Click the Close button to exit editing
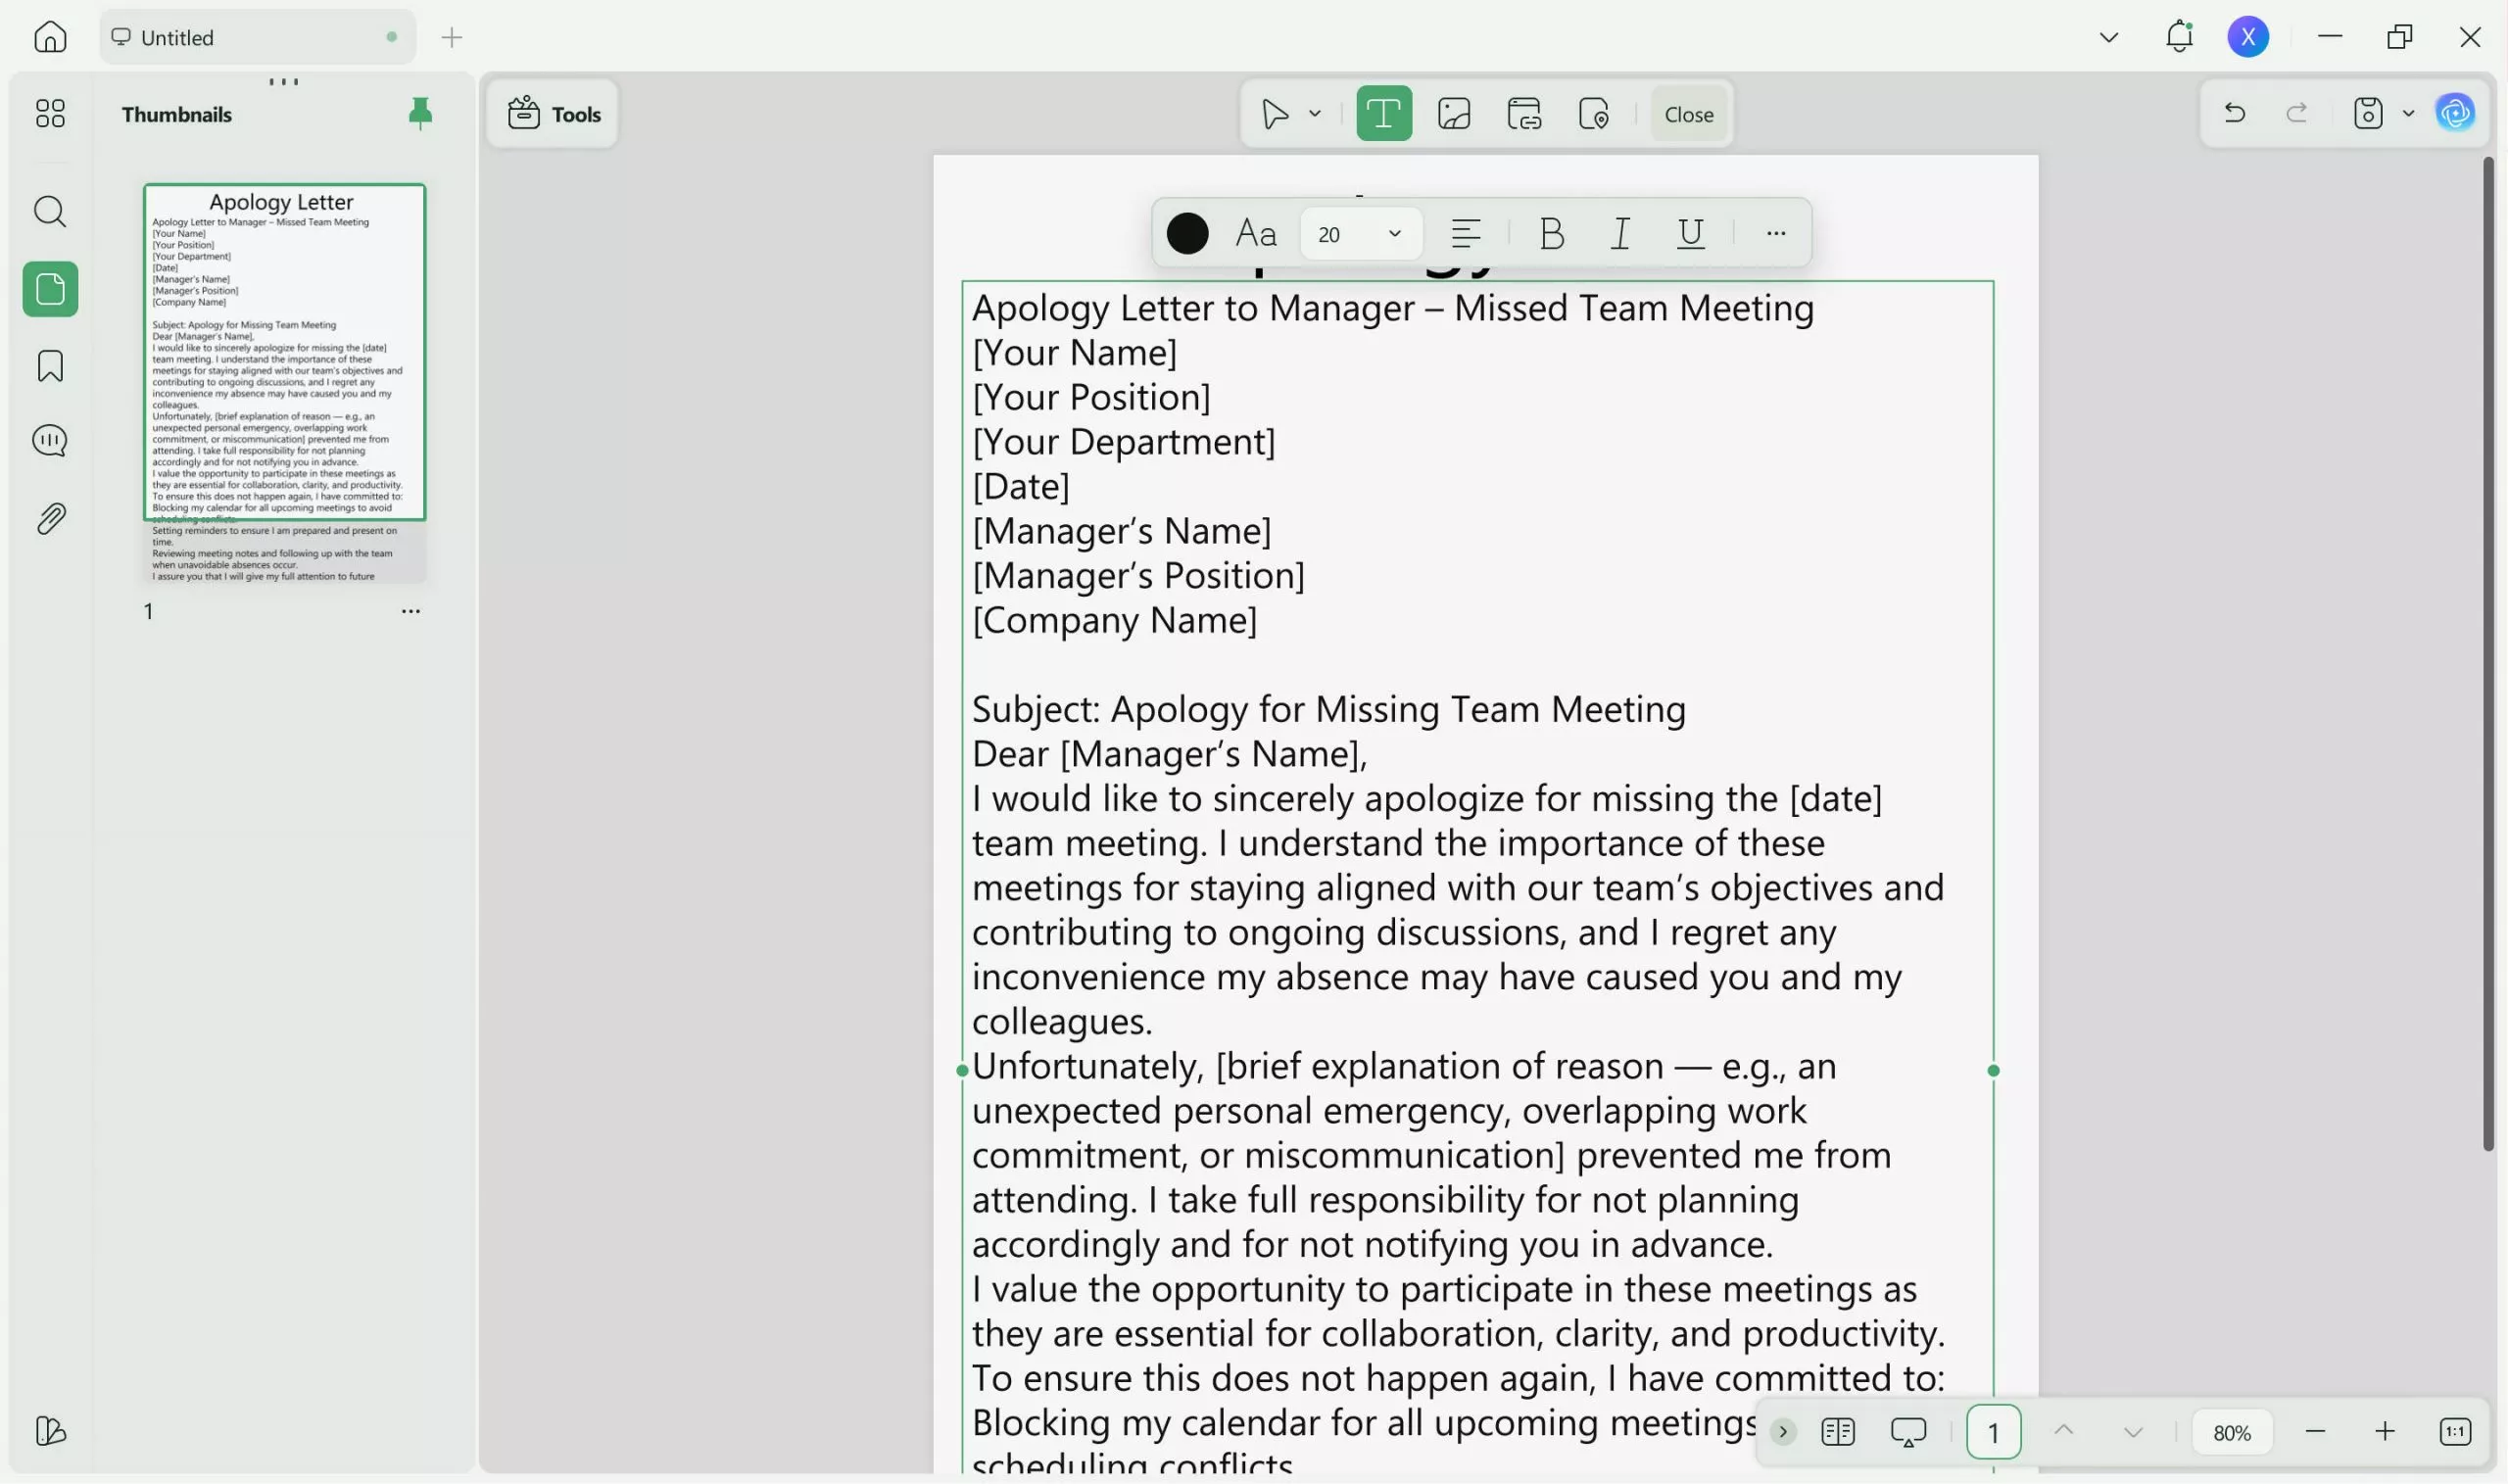 coord(1687,113)
